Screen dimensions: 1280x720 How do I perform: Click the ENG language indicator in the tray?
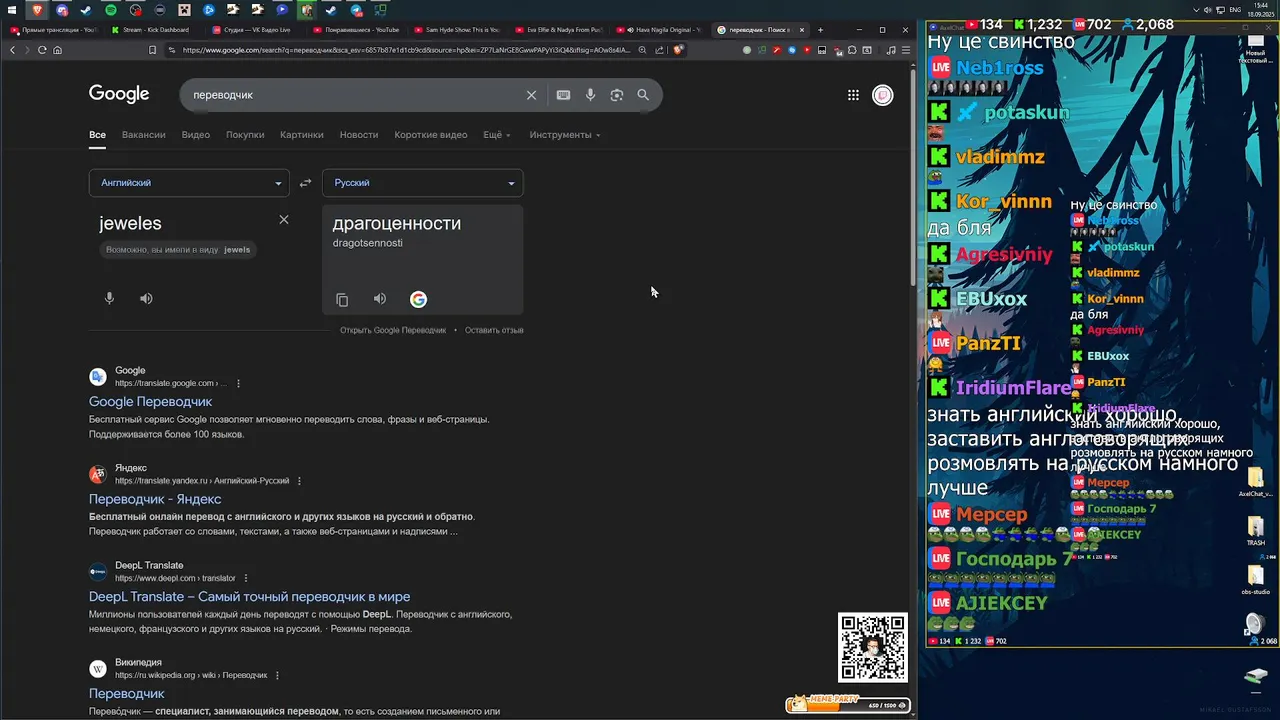pyautogui.click(x=1235, y=10)
